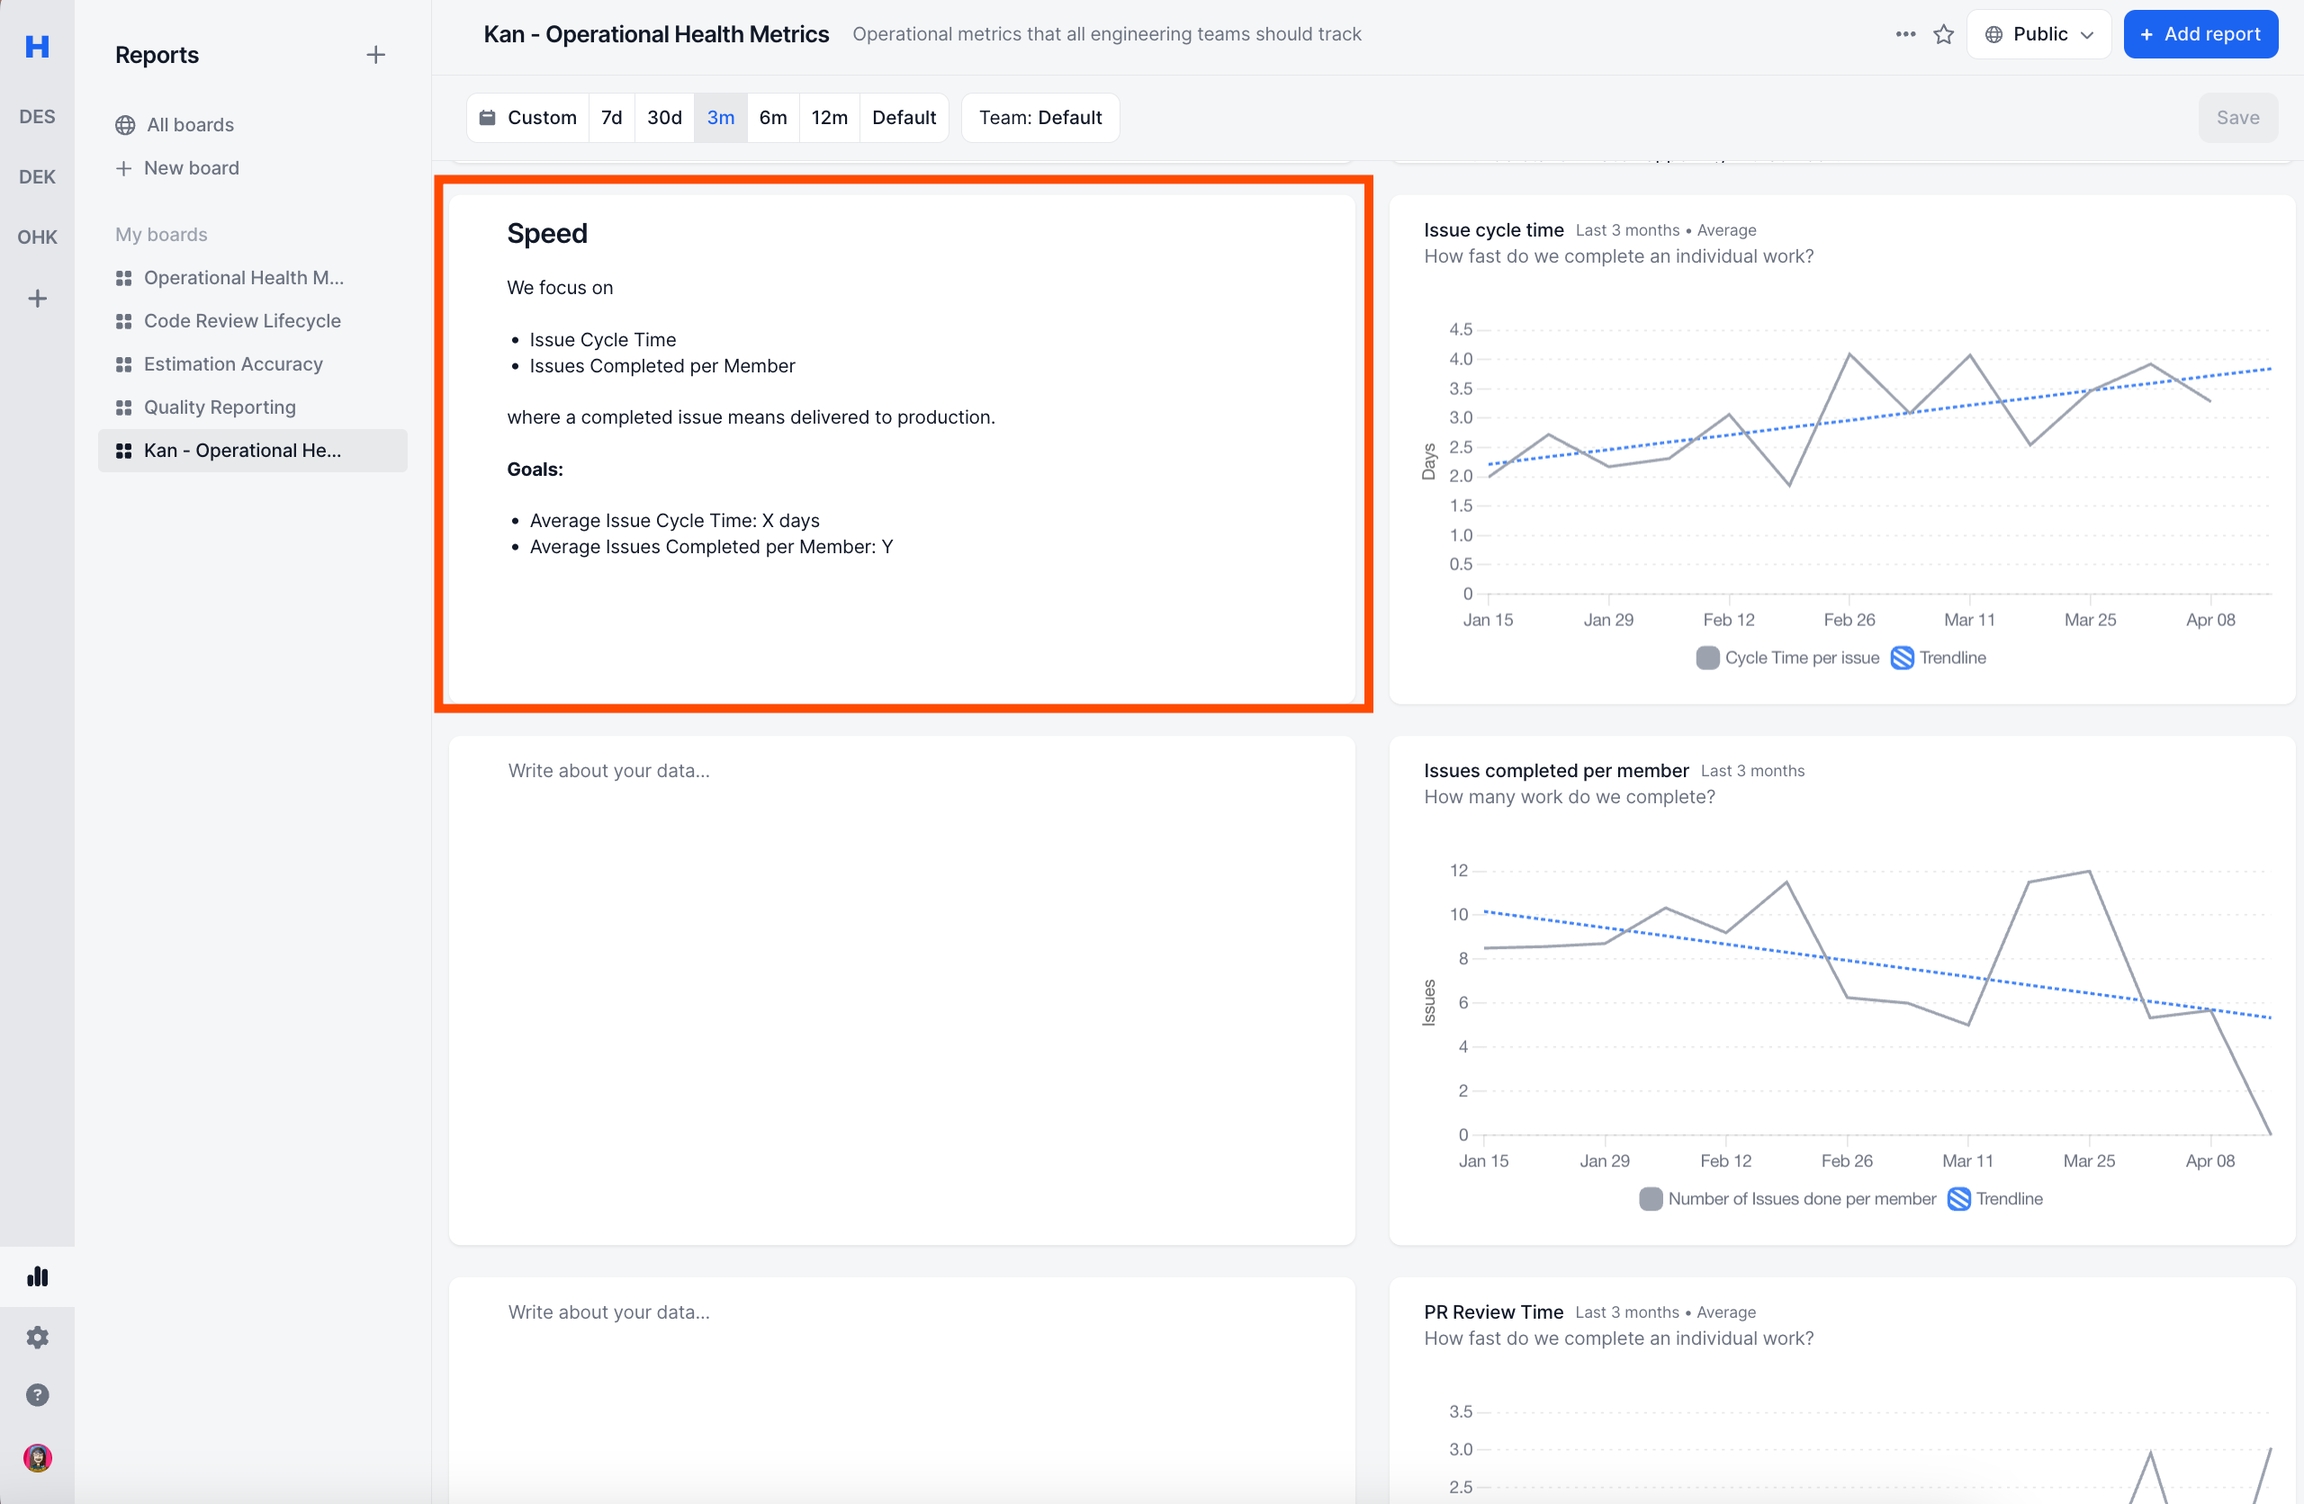Viewport: 2304px width, 1504px height.
Task: Click the My boards section label
Action: [x=161, y=234]
